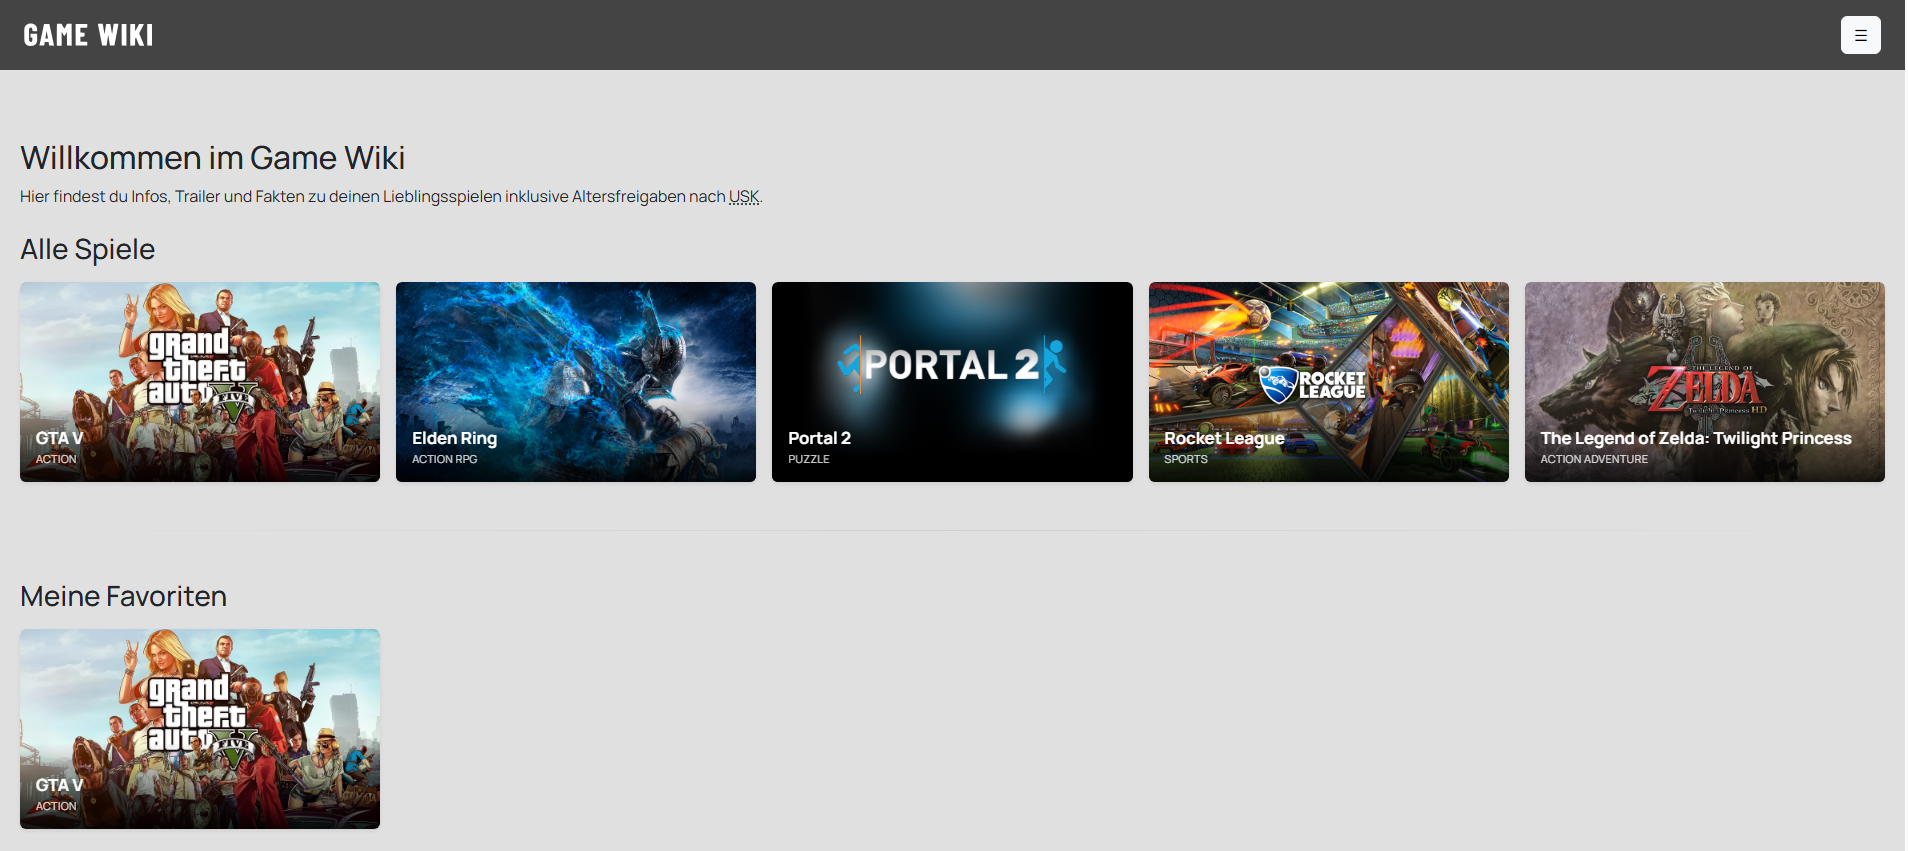Image resolution: width=1908 pixels, height=851 pixels.
Task: Click the 'Alle Spiele' heading
Action: pos(88,249)
